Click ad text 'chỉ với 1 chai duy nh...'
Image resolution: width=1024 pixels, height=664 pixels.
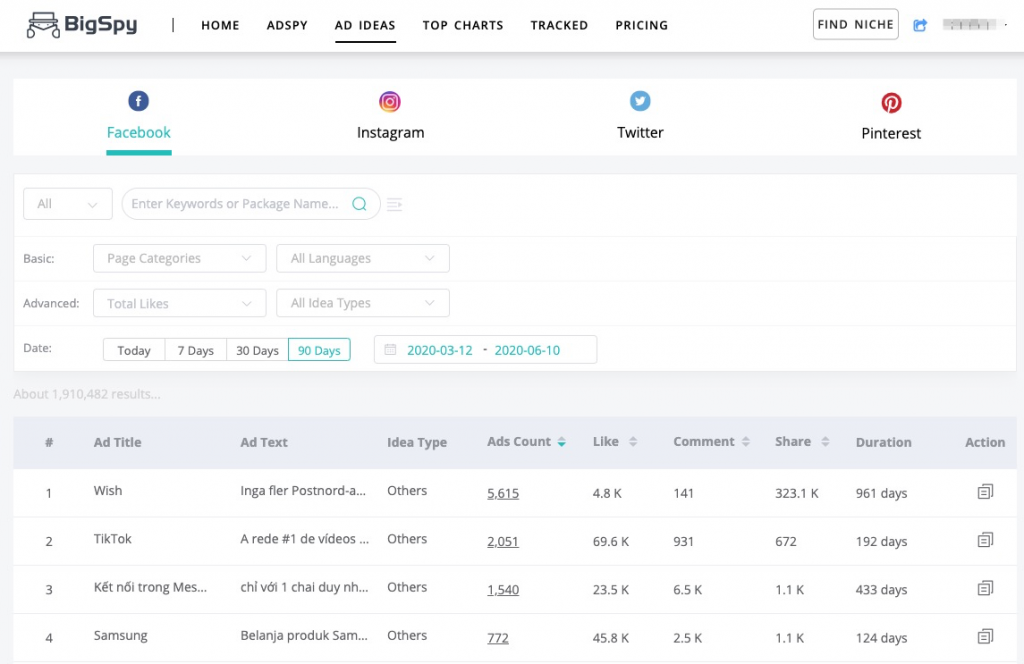pos(304,588)
